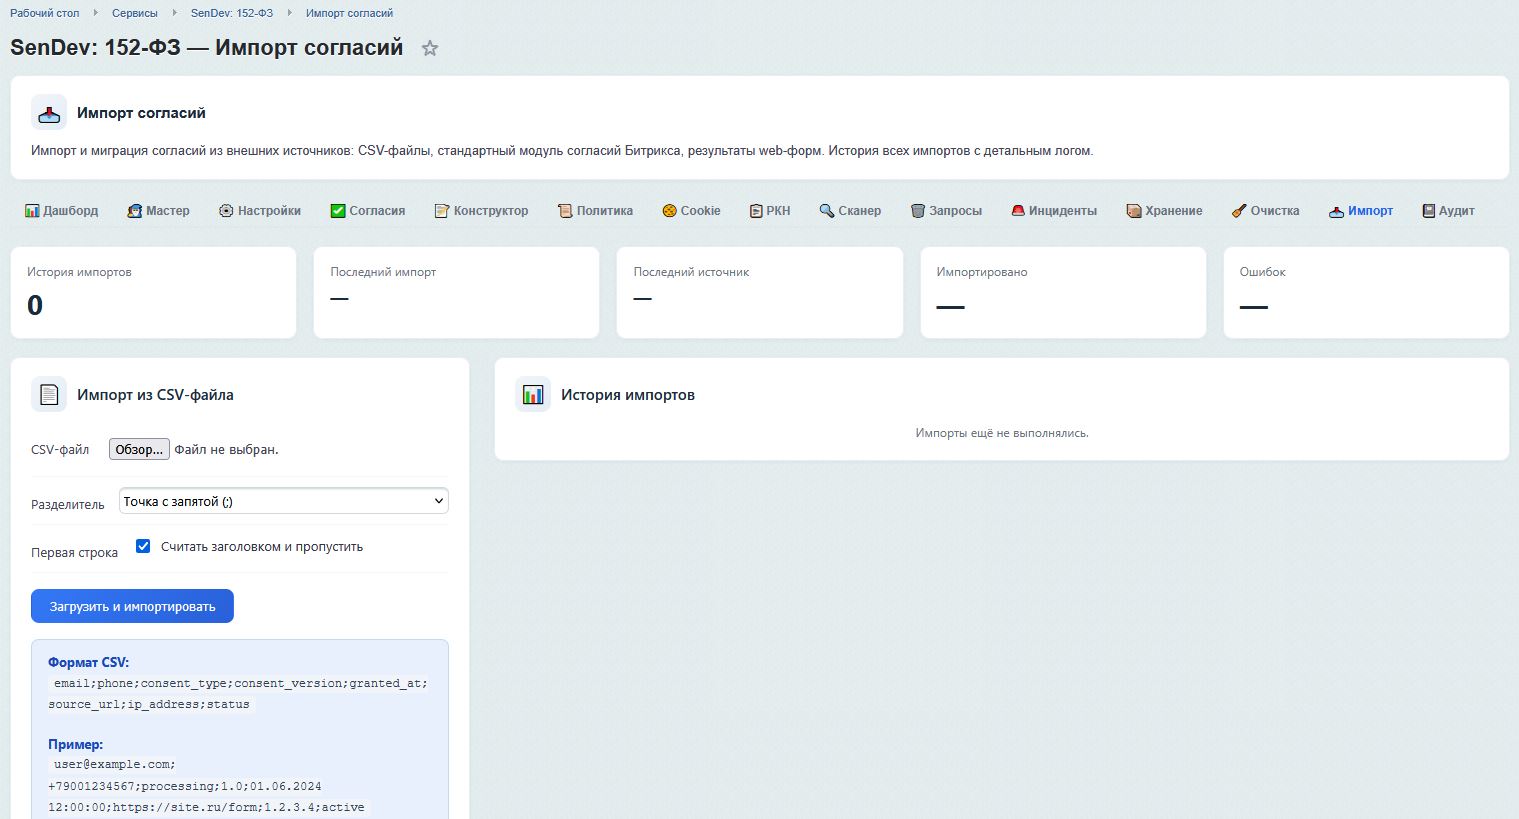The height and width of the screenshot is (819, 1519).
Task: Click the Scanner magnifier icon
Action: point(827,211)
